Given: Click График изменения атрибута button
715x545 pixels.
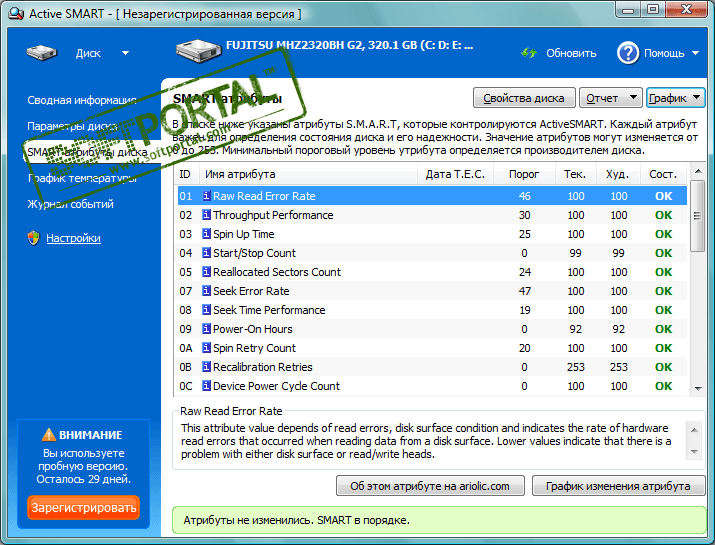Looking at the screenshot, I should [x=618, y=486].
